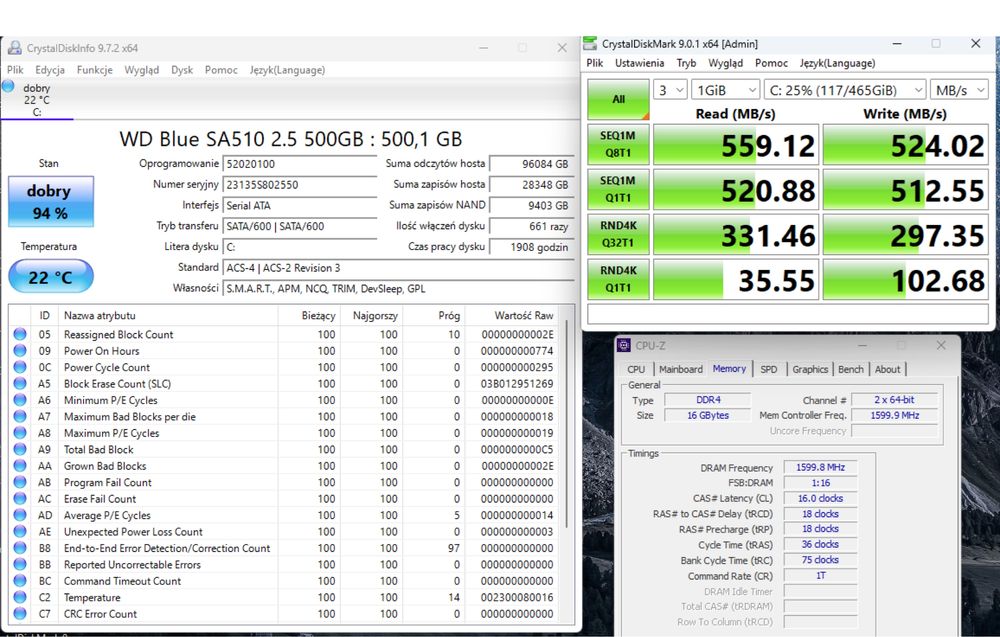1000x637 pixels.
Task: Click the Suma zapisów hosta 28348 GB value
Action: [x=531, y=184]
